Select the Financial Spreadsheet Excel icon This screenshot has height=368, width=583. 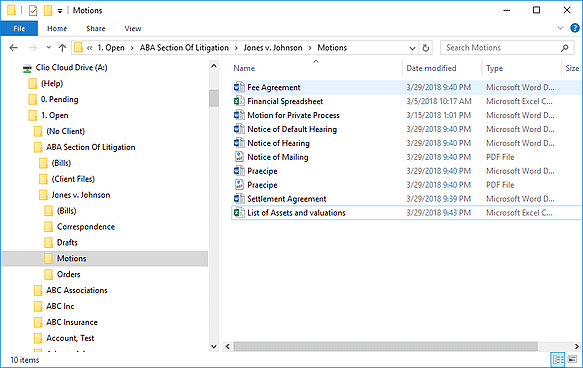point(239,101)
